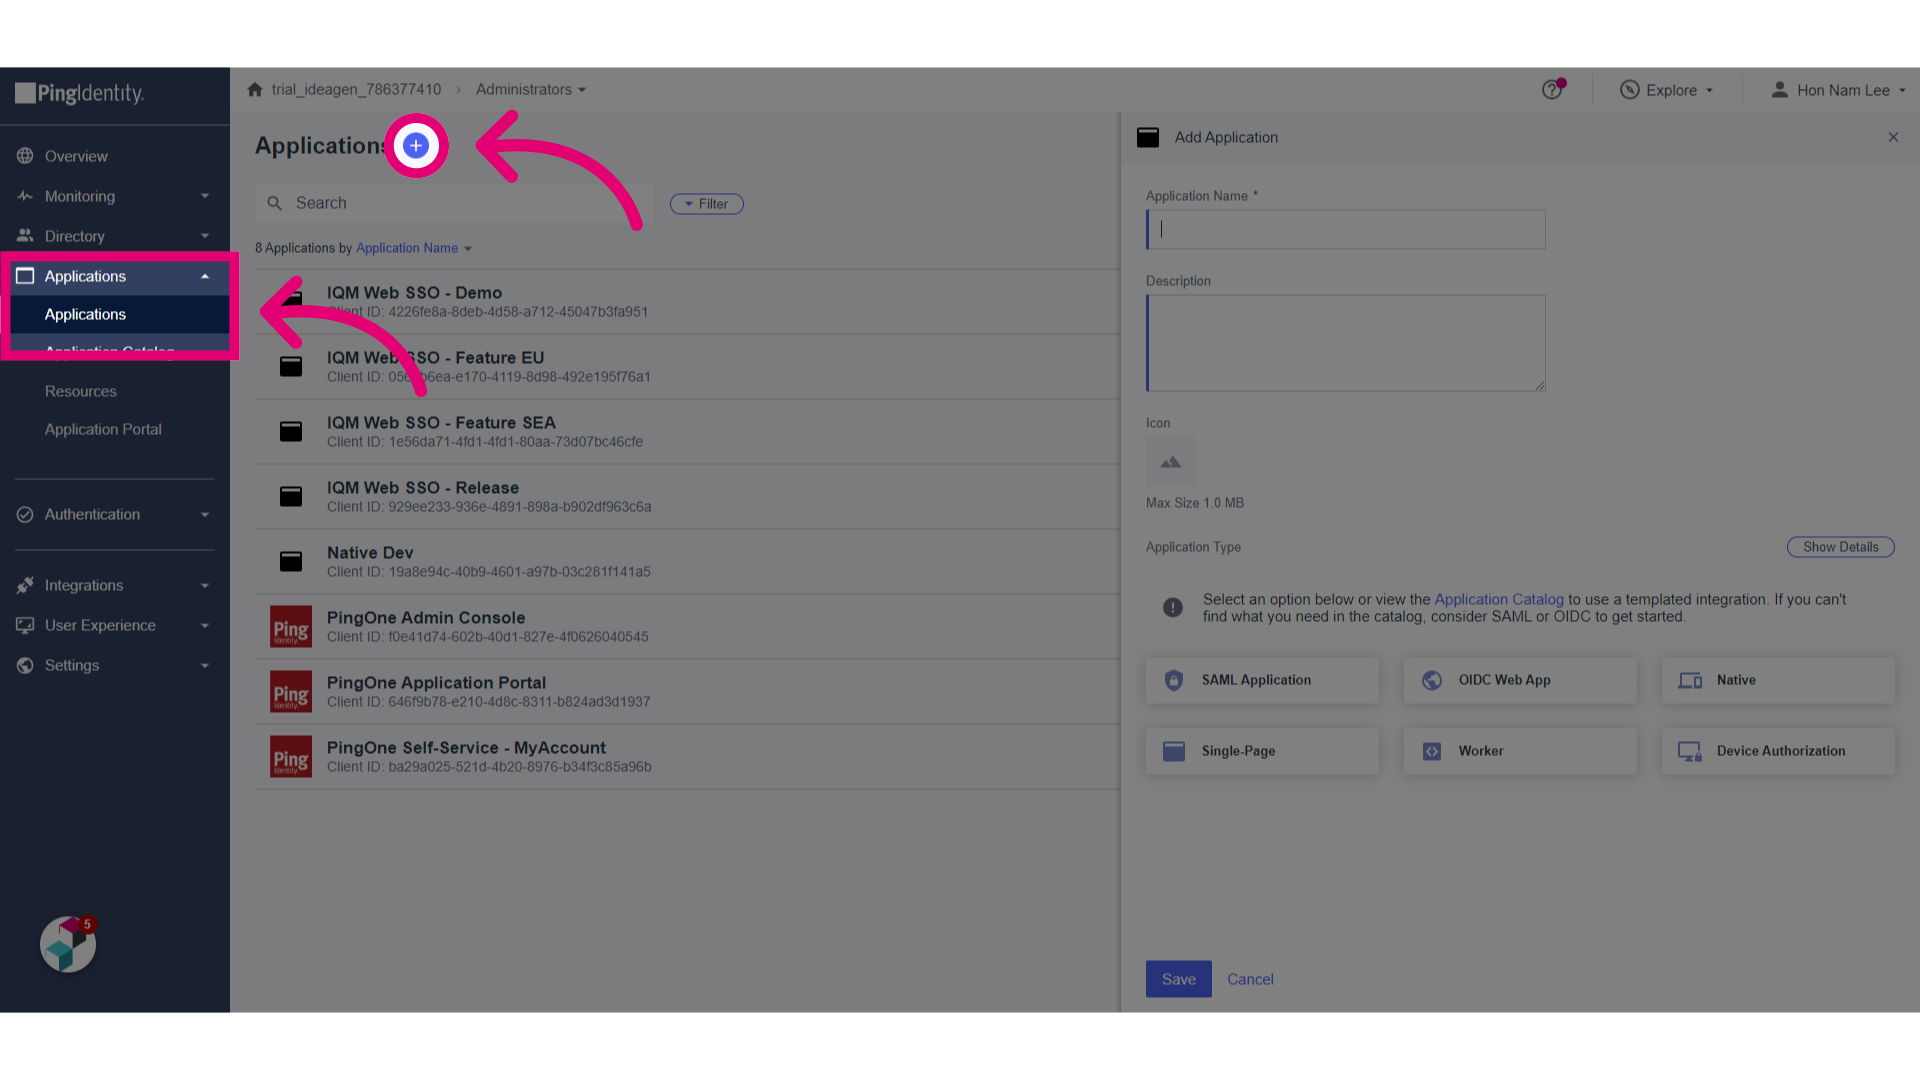Select the Worker application type
This screenshot has height=1080, width=1920.
point(1520,751)
